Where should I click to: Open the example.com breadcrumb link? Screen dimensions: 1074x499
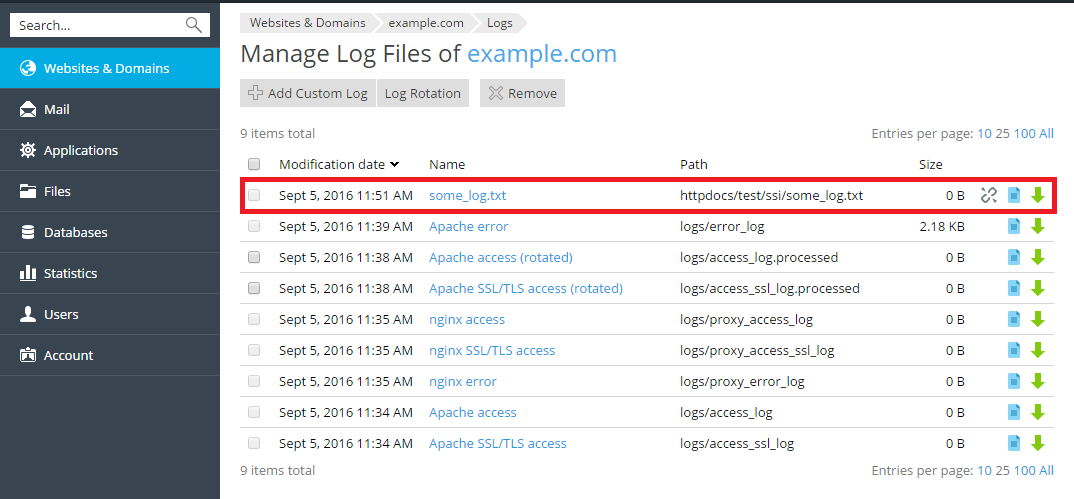coord(427,22)
